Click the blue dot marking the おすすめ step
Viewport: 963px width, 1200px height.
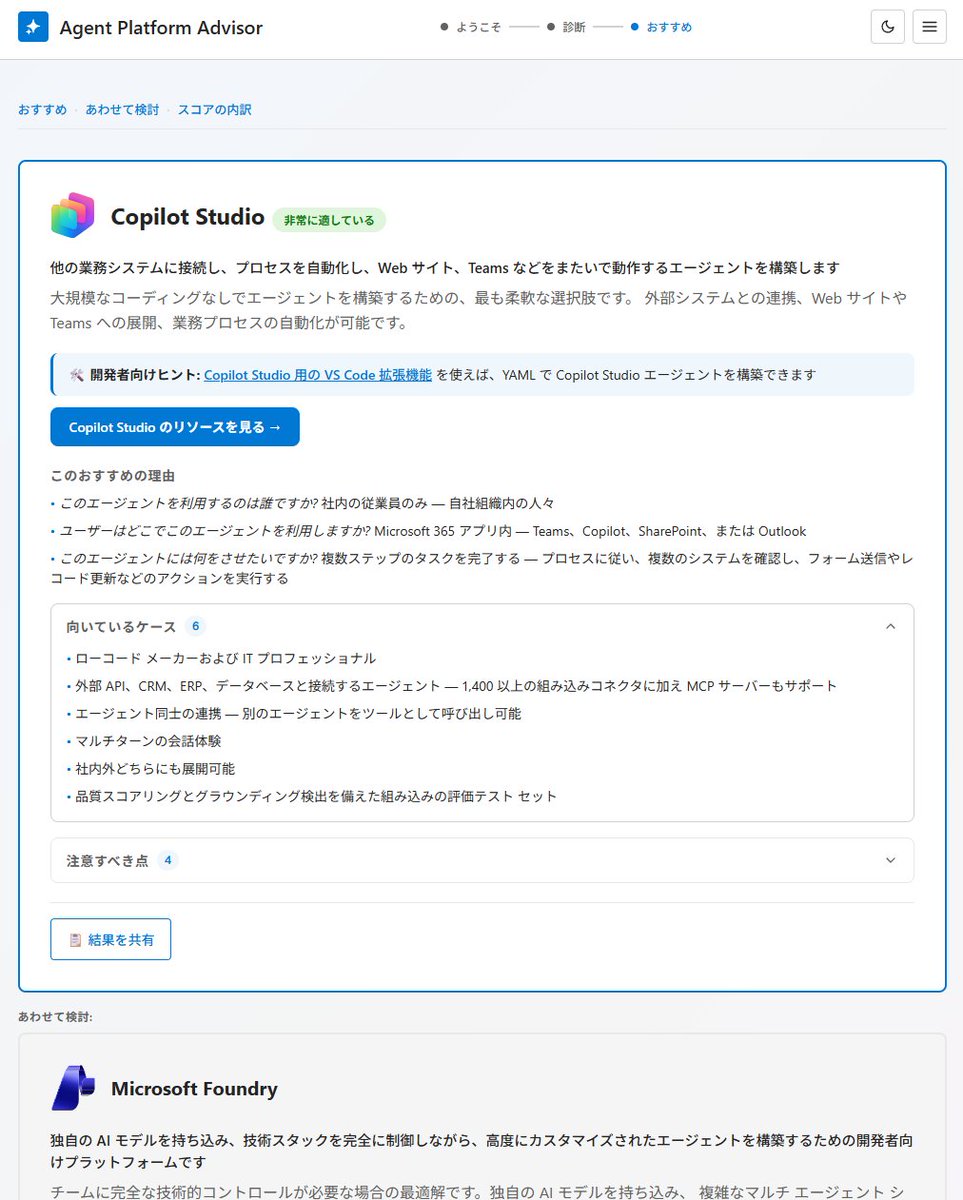[633, 27]
